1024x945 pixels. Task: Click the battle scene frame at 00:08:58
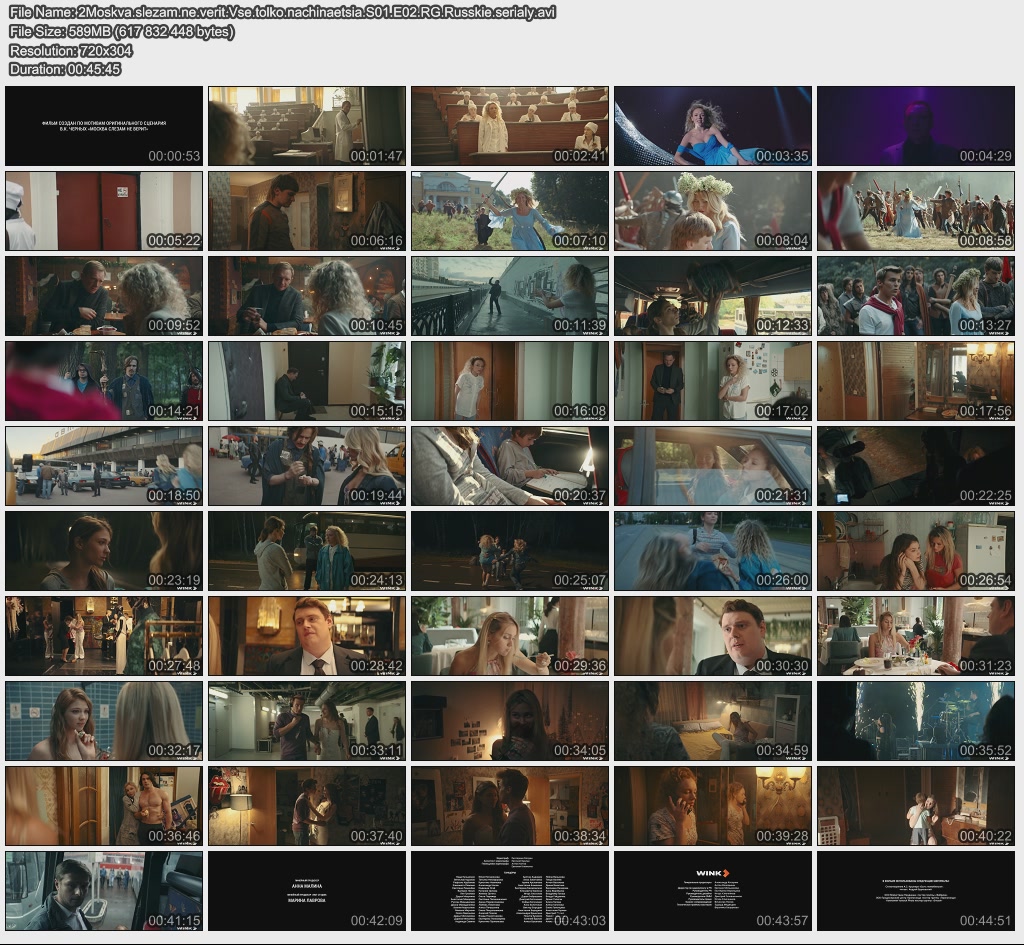915,211
